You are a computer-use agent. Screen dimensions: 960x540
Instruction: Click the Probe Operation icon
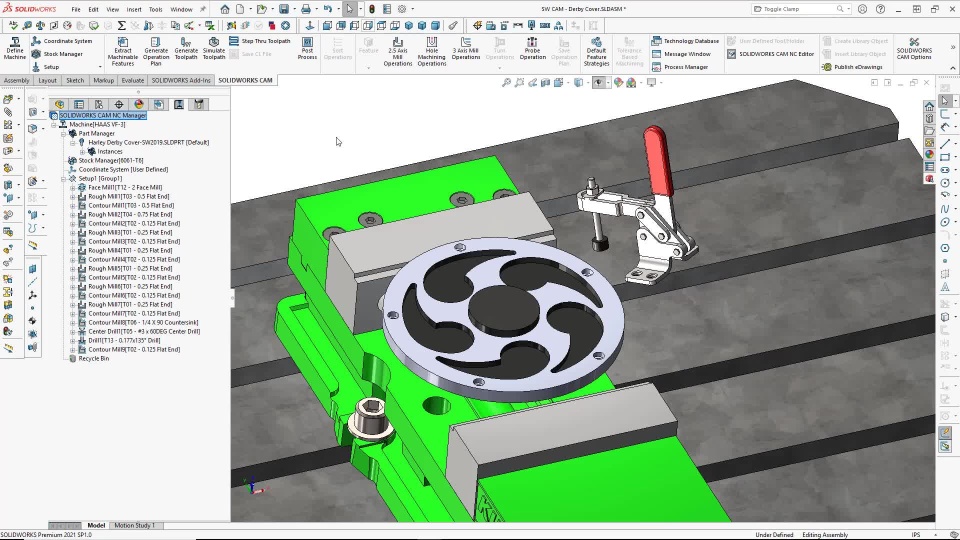pos(533,48)
